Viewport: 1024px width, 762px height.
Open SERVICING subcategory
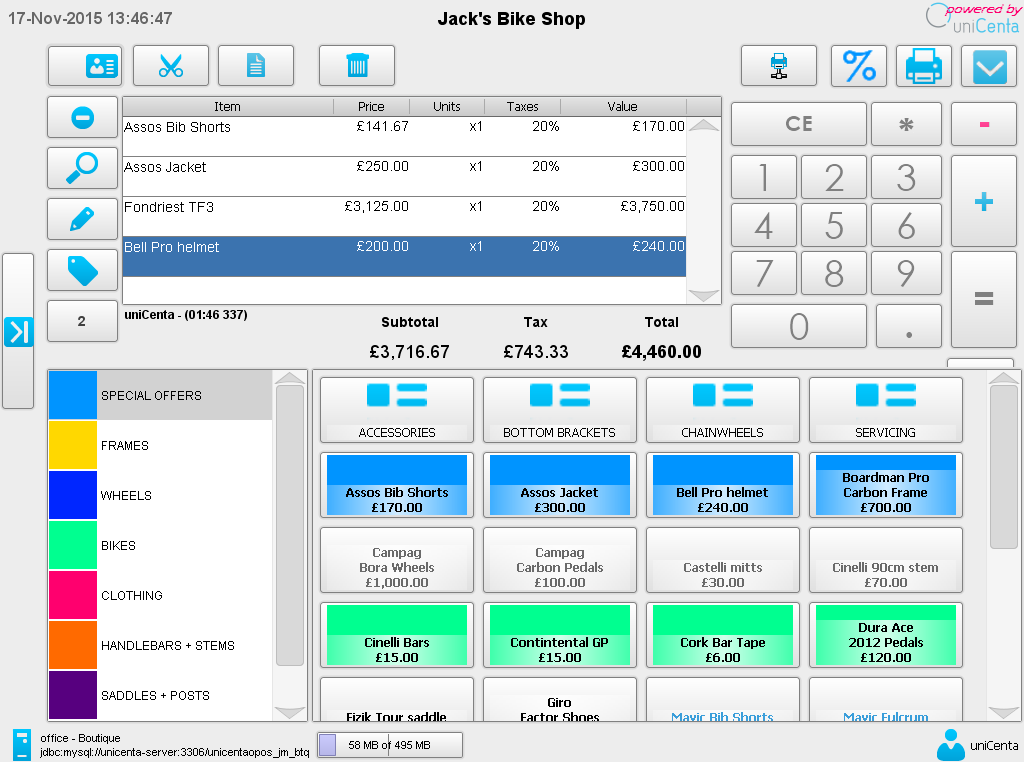(x=886, y=410)
